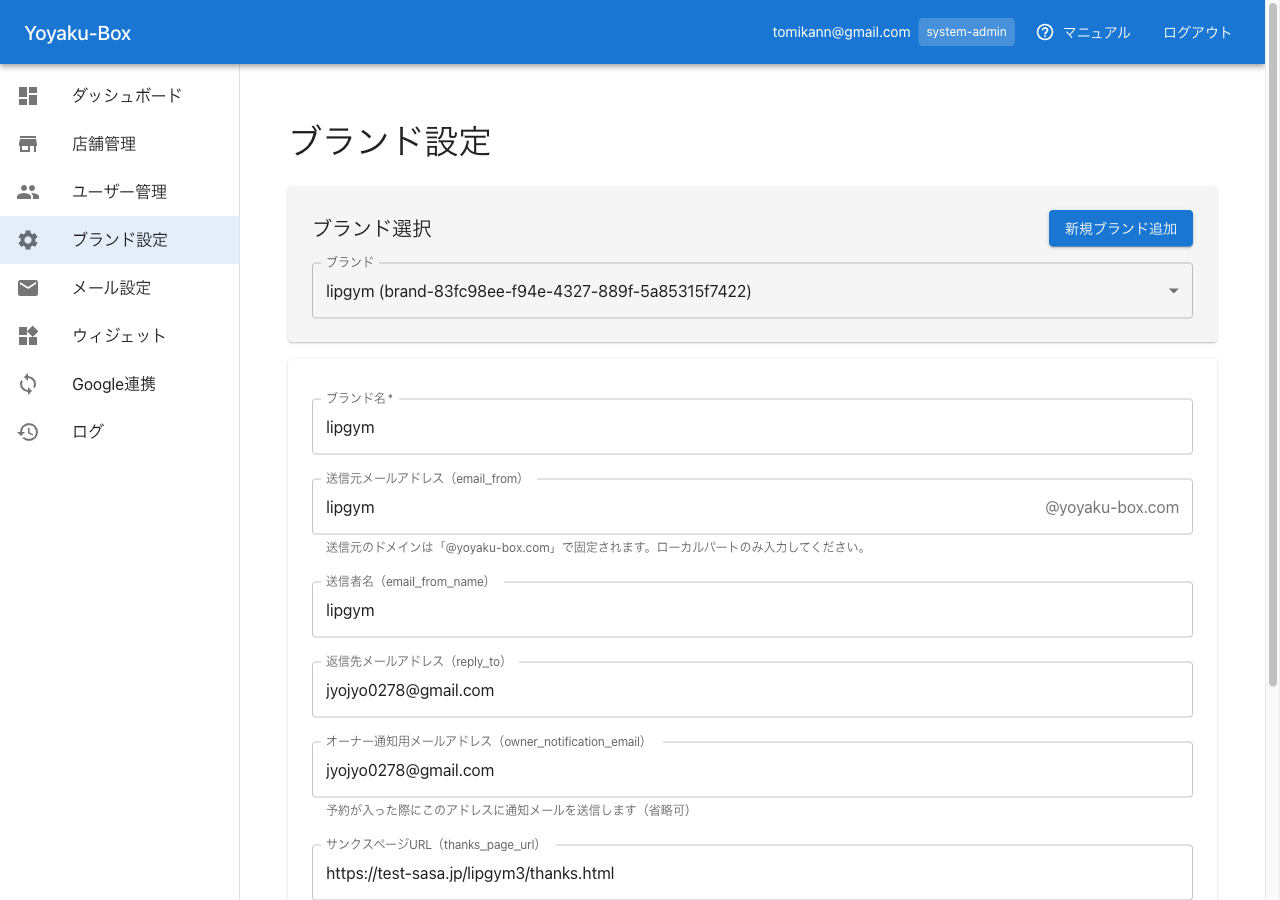This screenshot has width=1280, height=900.
Task: Open the メール設定 menu item
Action: click(111, 288)
